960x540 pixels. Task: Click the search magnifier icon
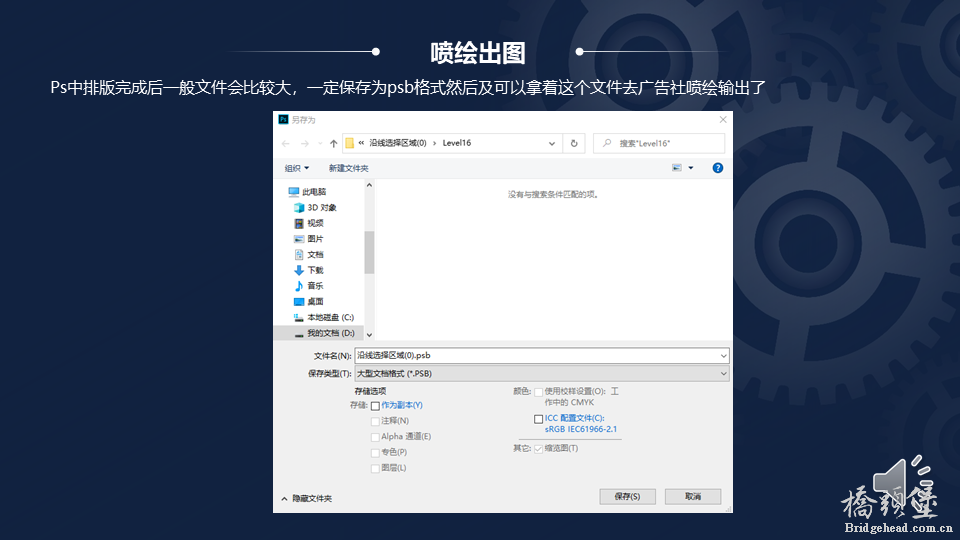(x=607, y=143)
